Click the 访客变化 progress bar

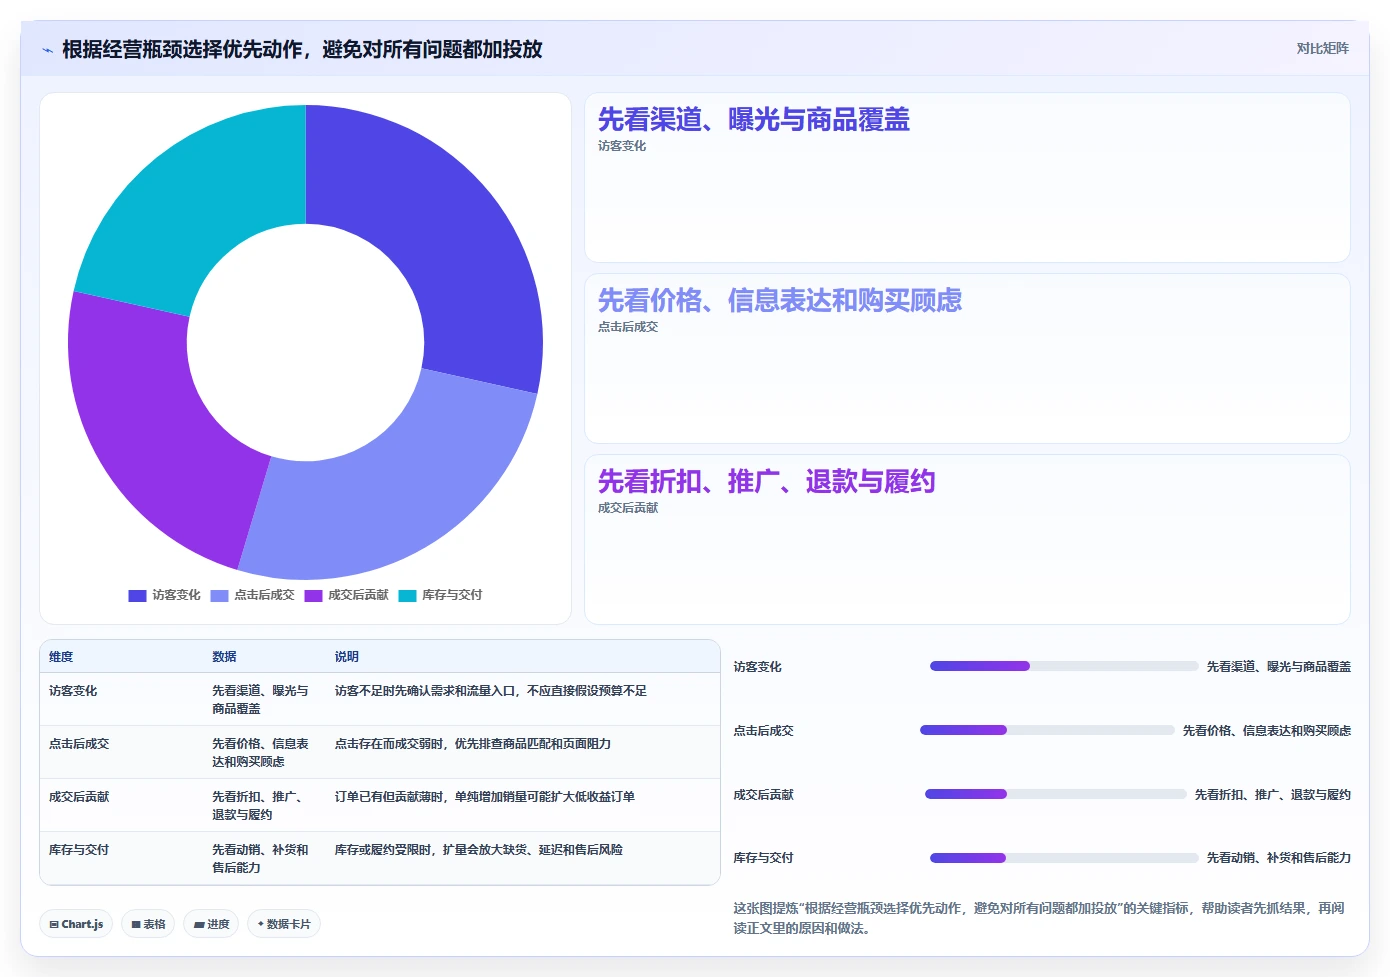(x=1064, y=666)
